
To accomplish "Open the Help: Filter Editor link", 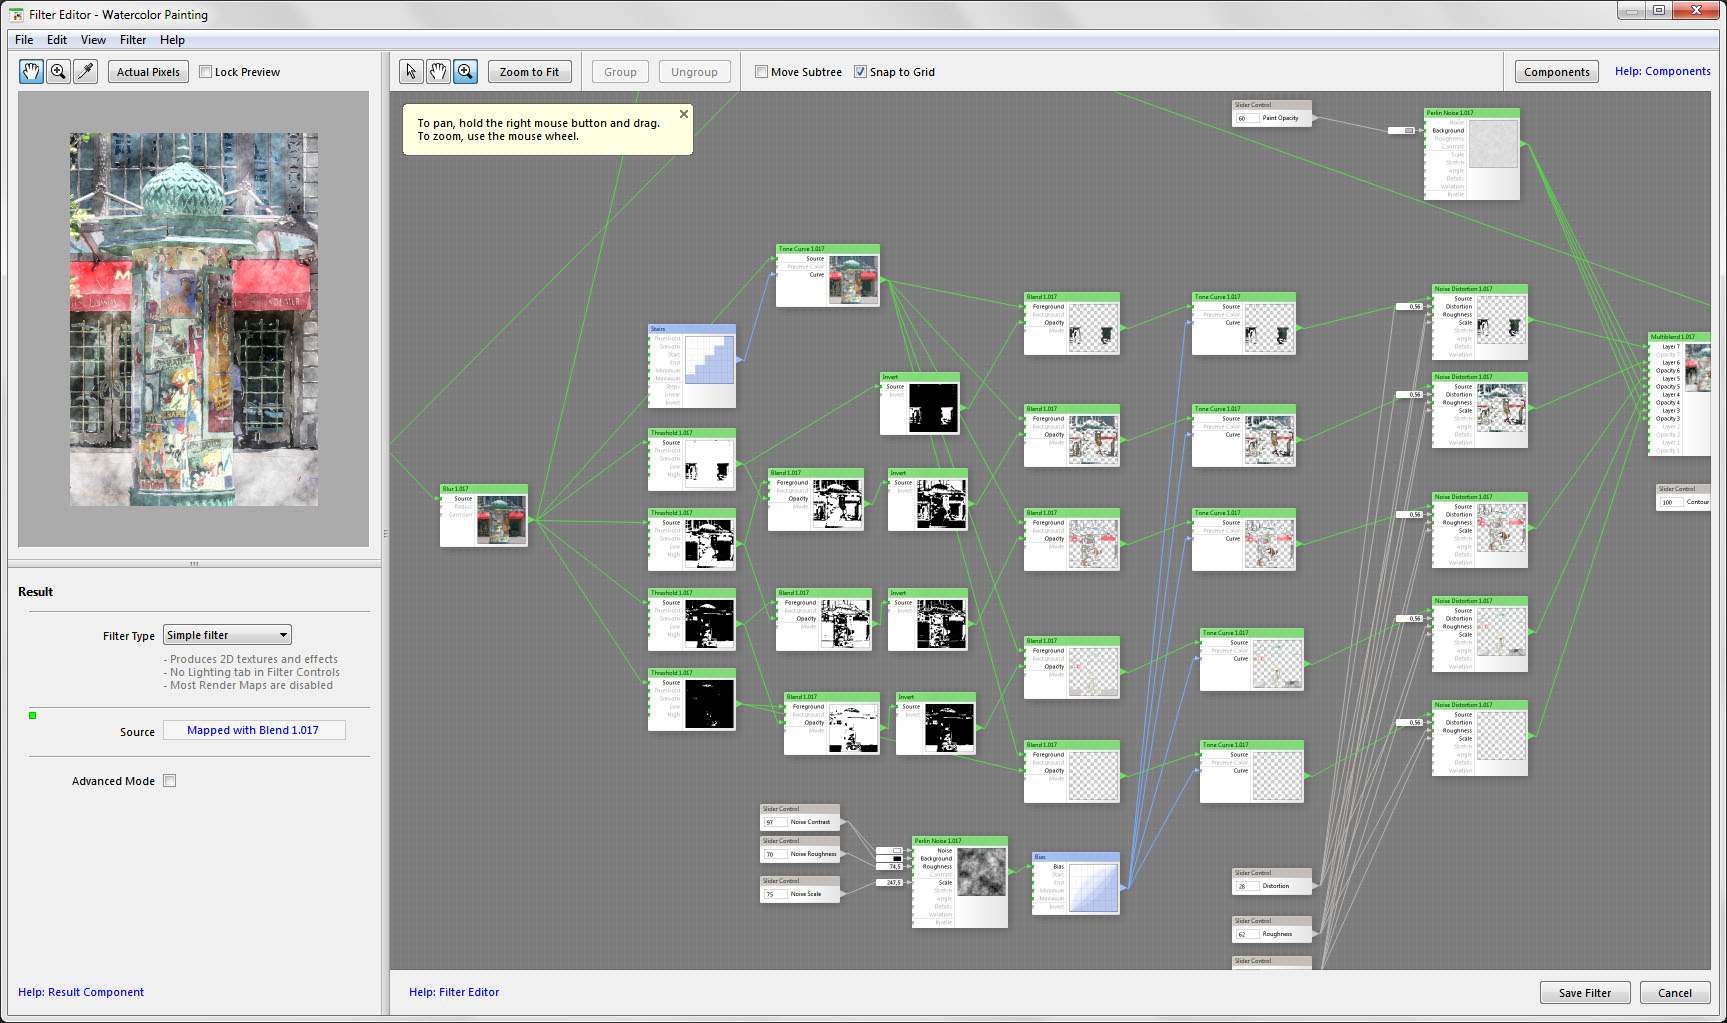I will pos(454,992).
